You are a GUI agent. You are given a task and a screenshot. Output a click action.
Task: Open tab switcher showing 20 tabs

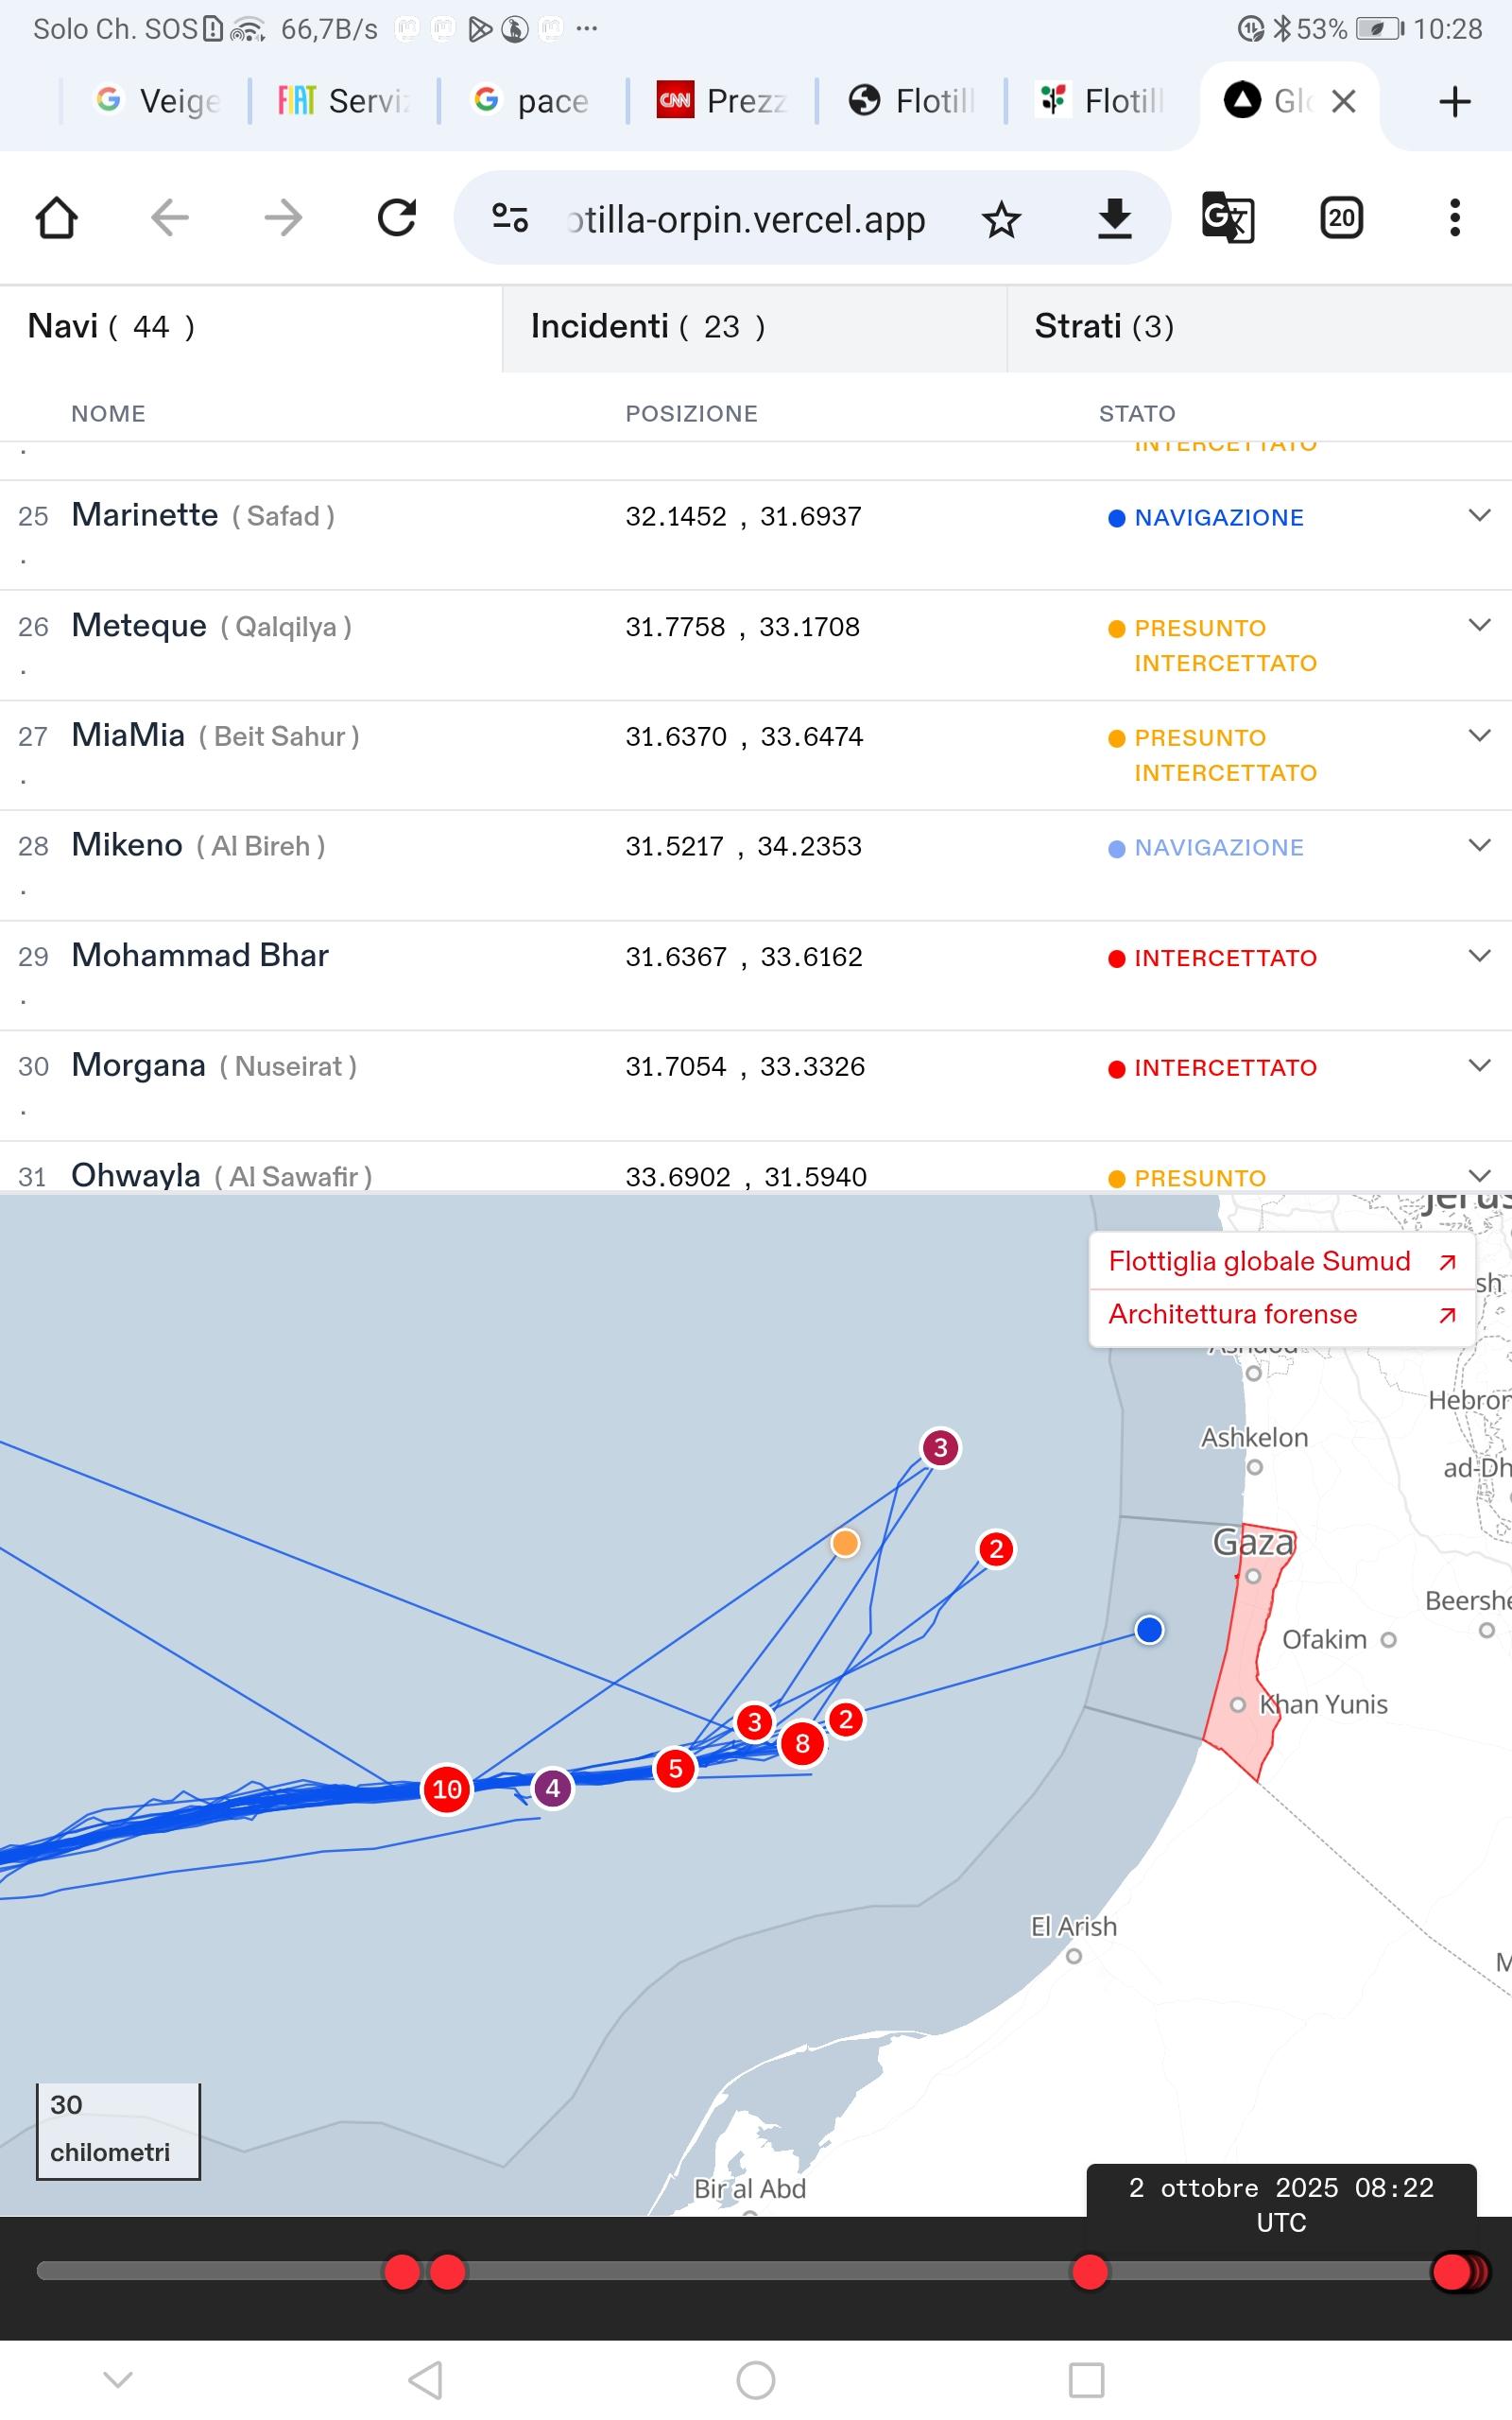pyautogui.click(x=1341, y=218)
